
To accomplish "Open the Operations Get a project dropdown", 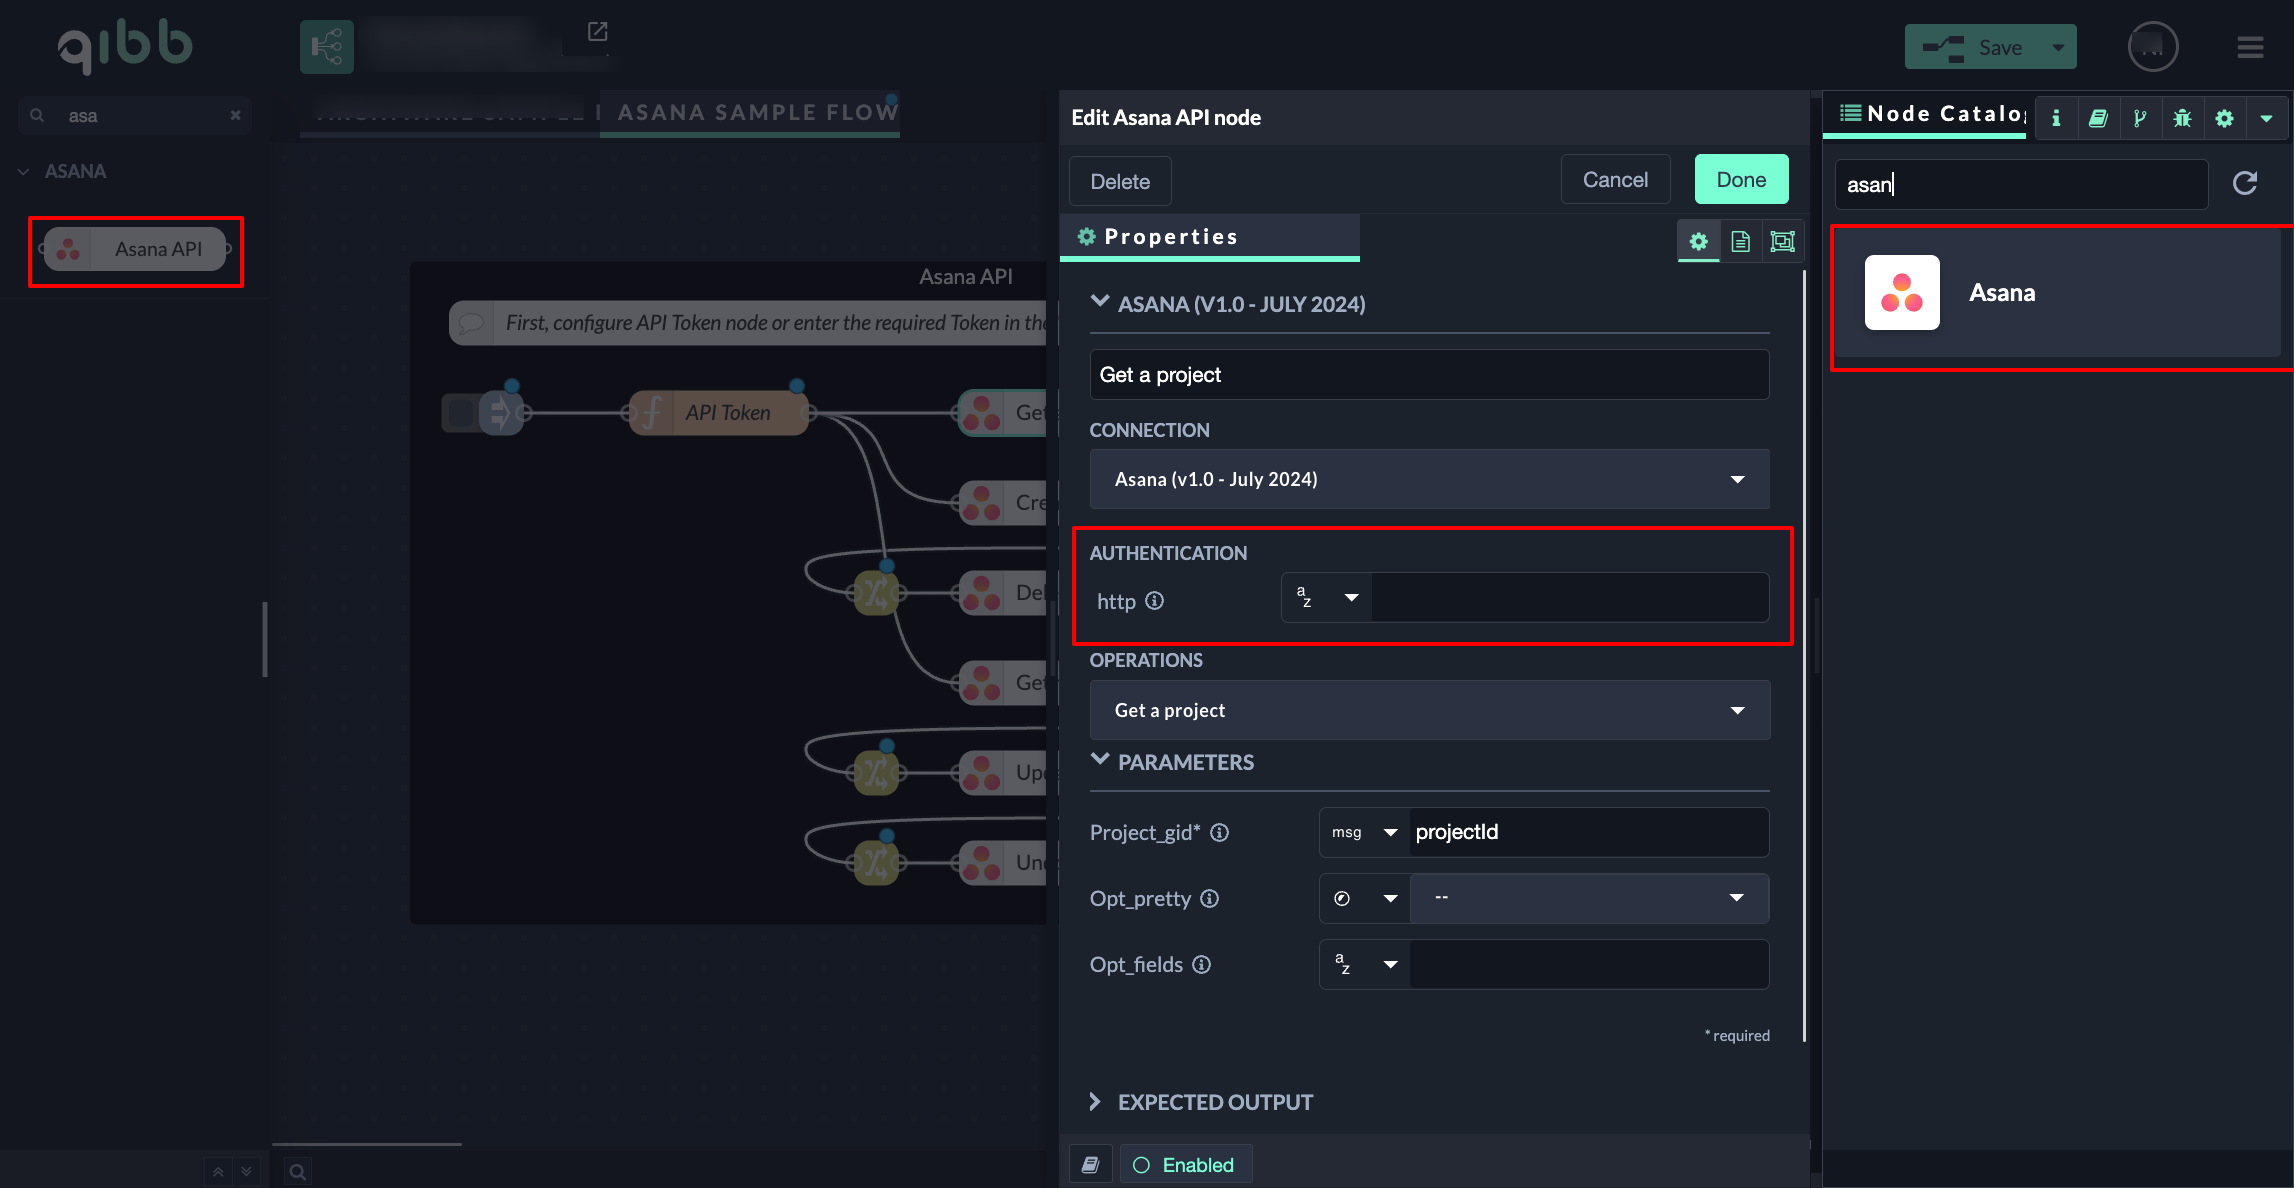I will (x=1429, y=710).
